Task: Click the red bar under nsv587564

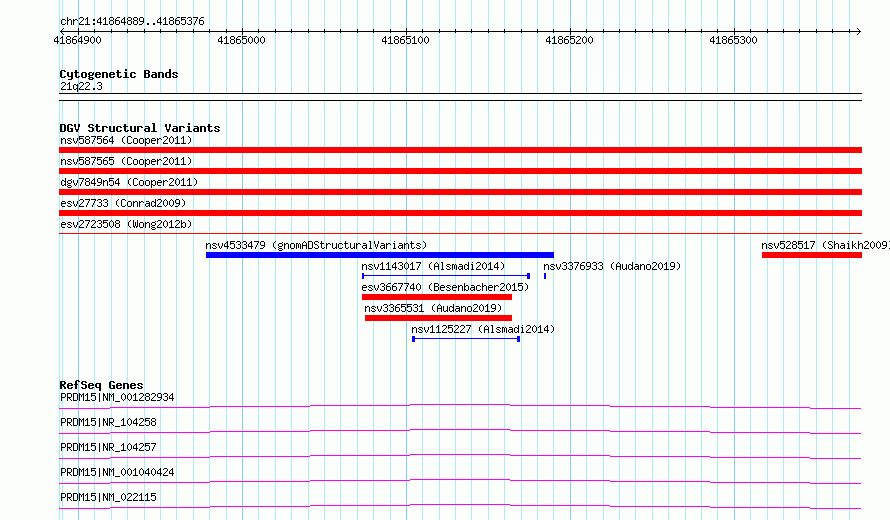Action: [460, 150]
